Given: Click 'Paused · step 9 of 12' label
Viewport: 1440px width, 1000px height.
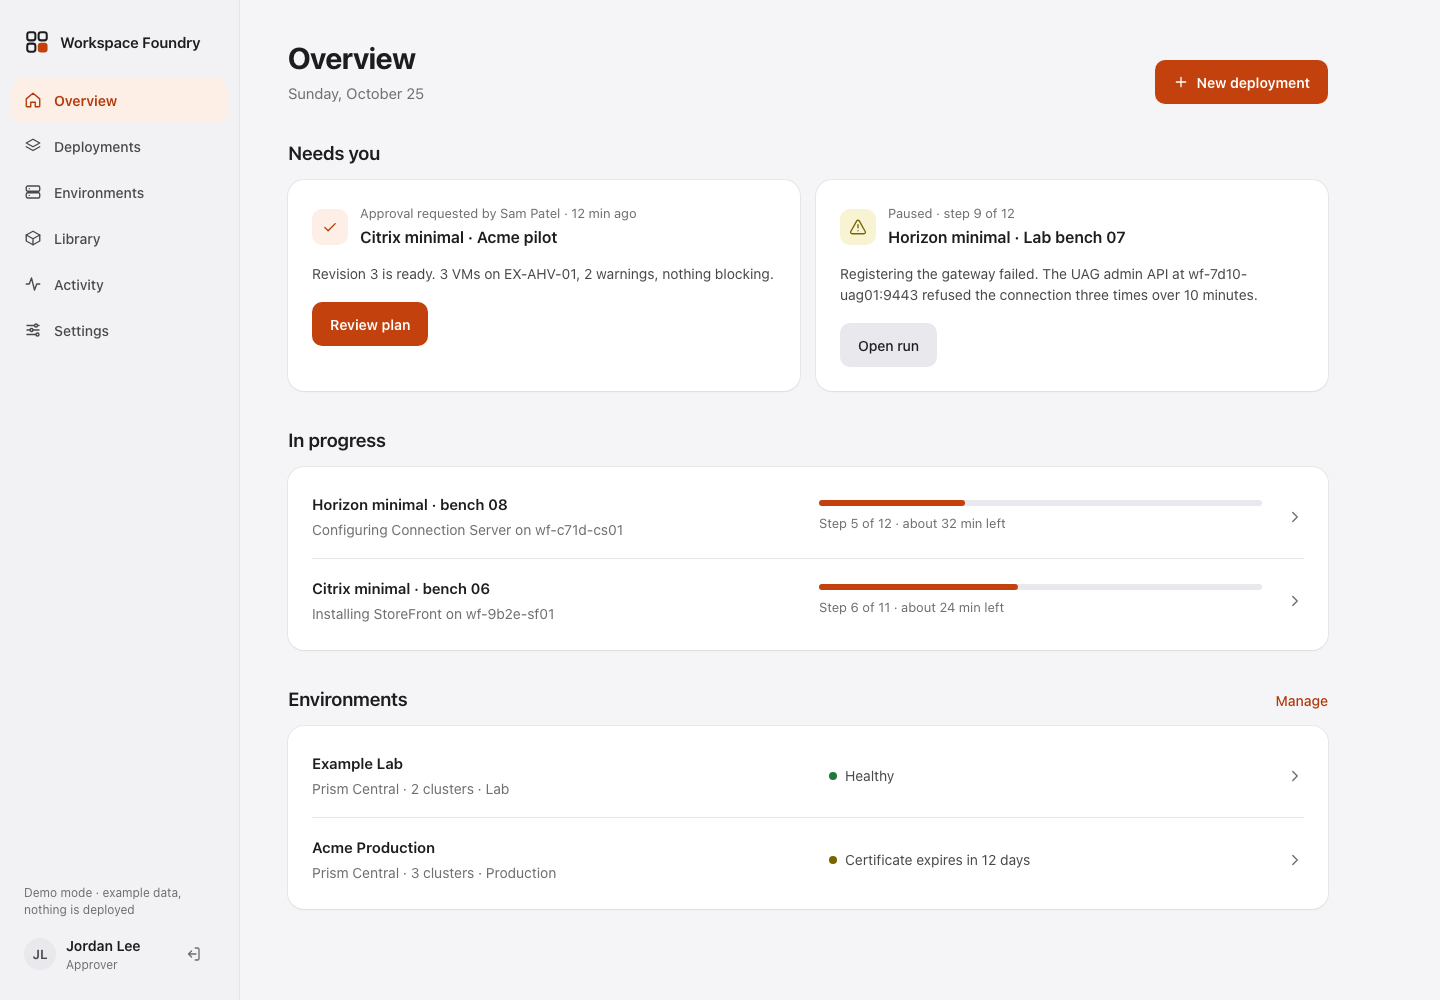Looking at the screenshot, I should pos(951,213).
